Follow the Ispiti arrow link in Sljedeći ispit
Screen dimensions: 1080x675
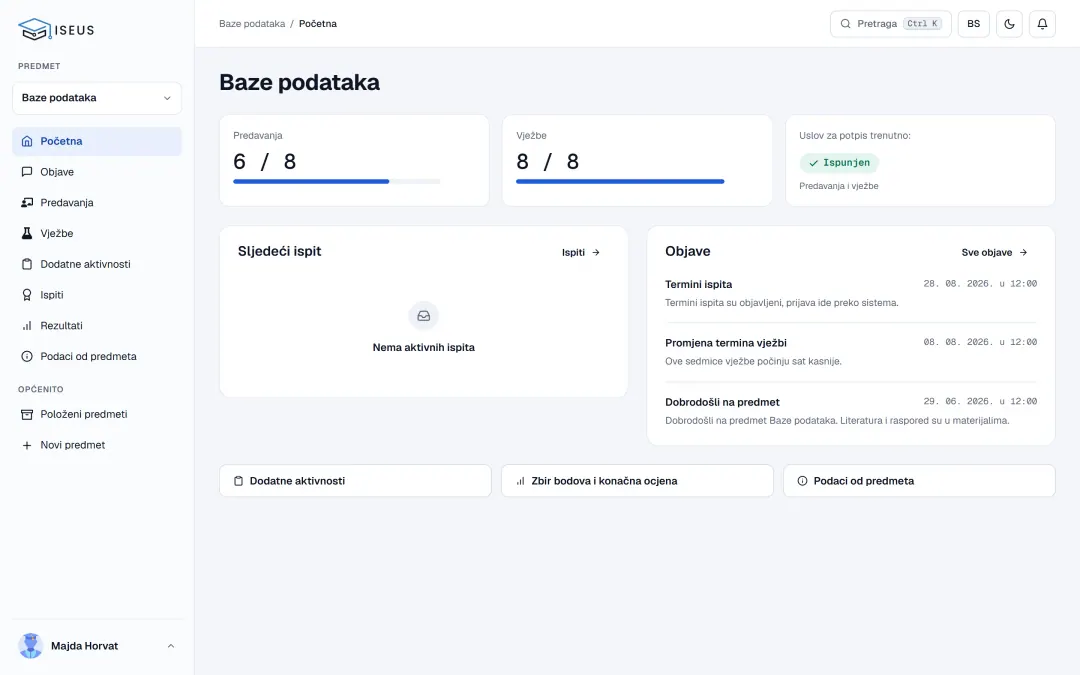point(581,253)
